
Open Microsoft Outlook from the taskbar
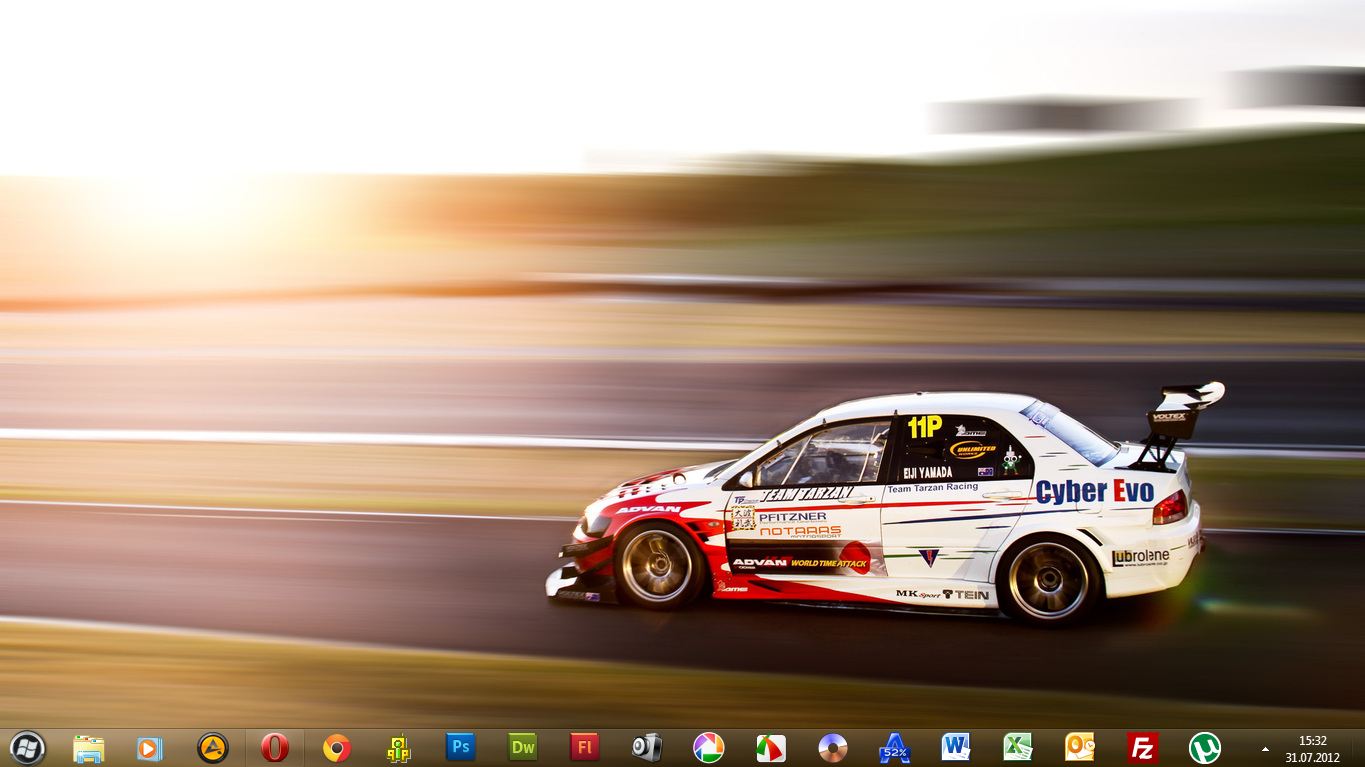tap(1080, 748)
